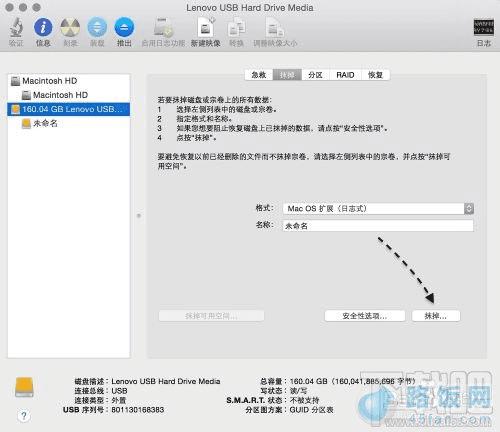
Task: Click the USB serial number 801130168383
Action: (138, 410)
